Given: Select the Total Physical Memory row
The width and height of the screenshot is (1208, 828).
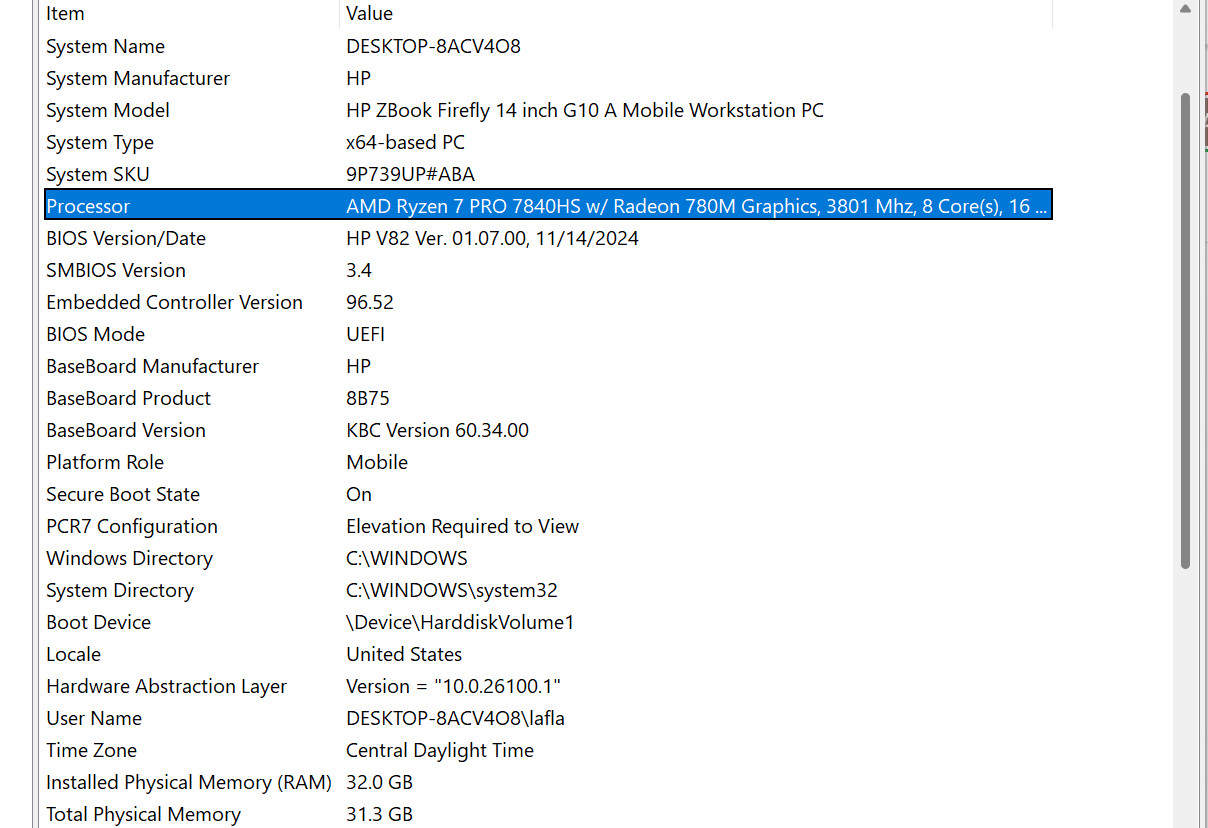Looking at the screenshot, I should pyautogui.click(x=548, y=814).
